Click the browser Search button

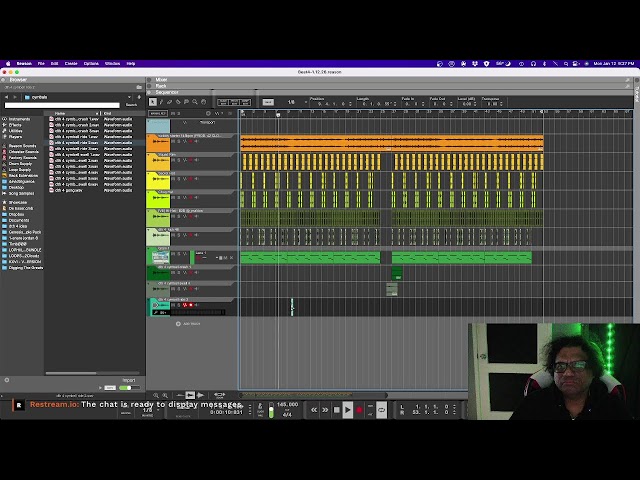tap(131, 105)
